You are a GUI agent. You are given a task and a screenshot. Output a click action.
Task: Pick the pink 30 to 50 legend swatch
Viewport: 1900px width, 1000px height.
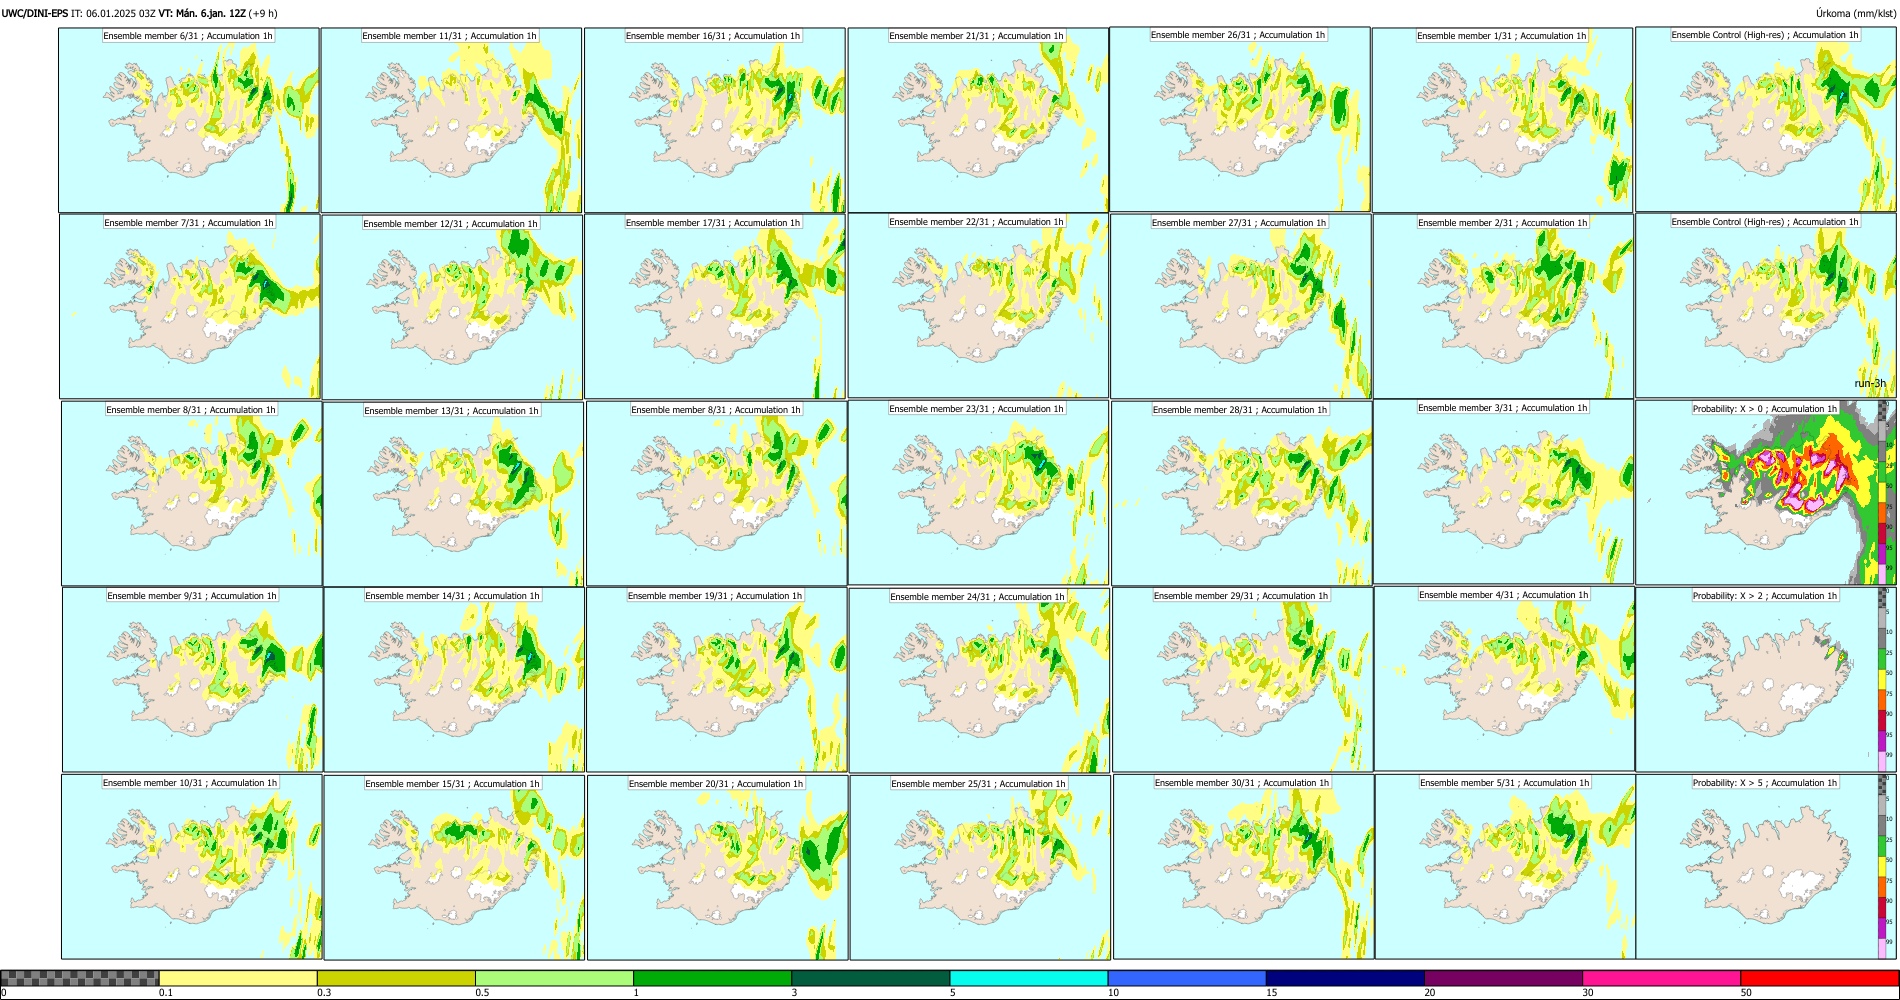[x=1661, y=978]
